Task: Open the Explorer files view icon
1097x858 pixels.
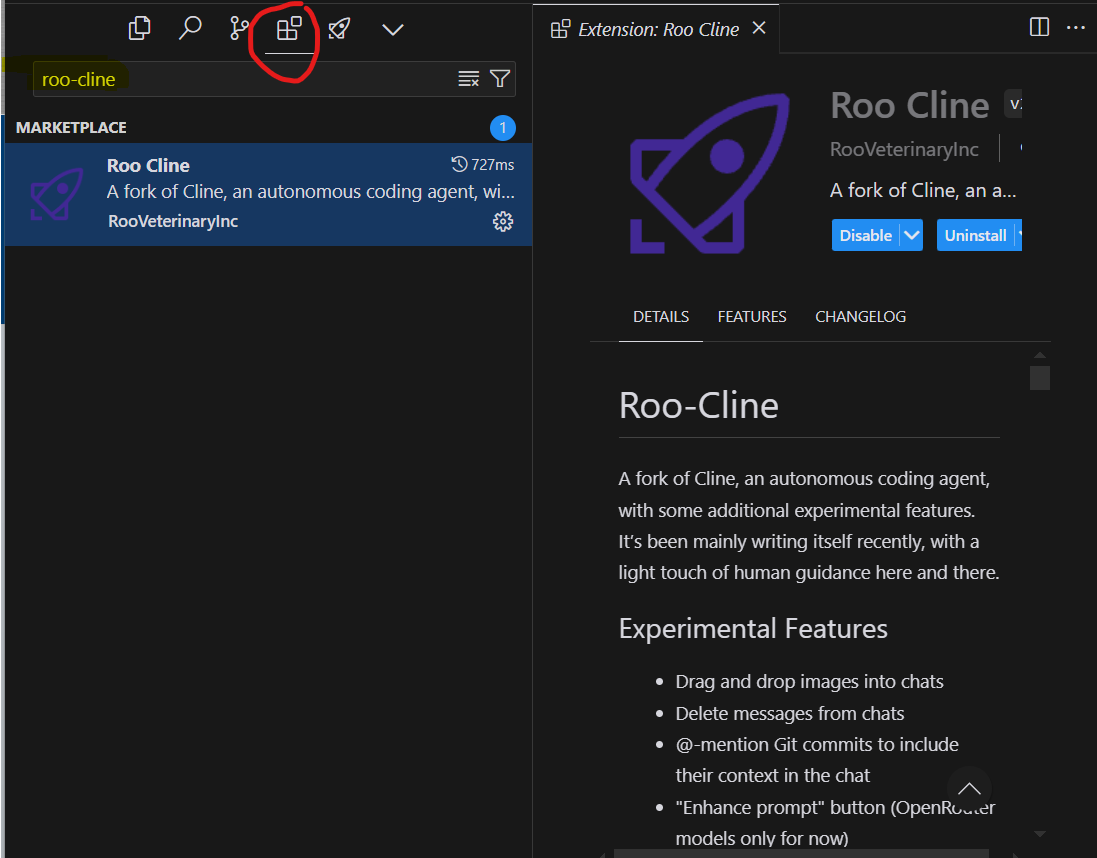Action: click(x=139, y=29)
